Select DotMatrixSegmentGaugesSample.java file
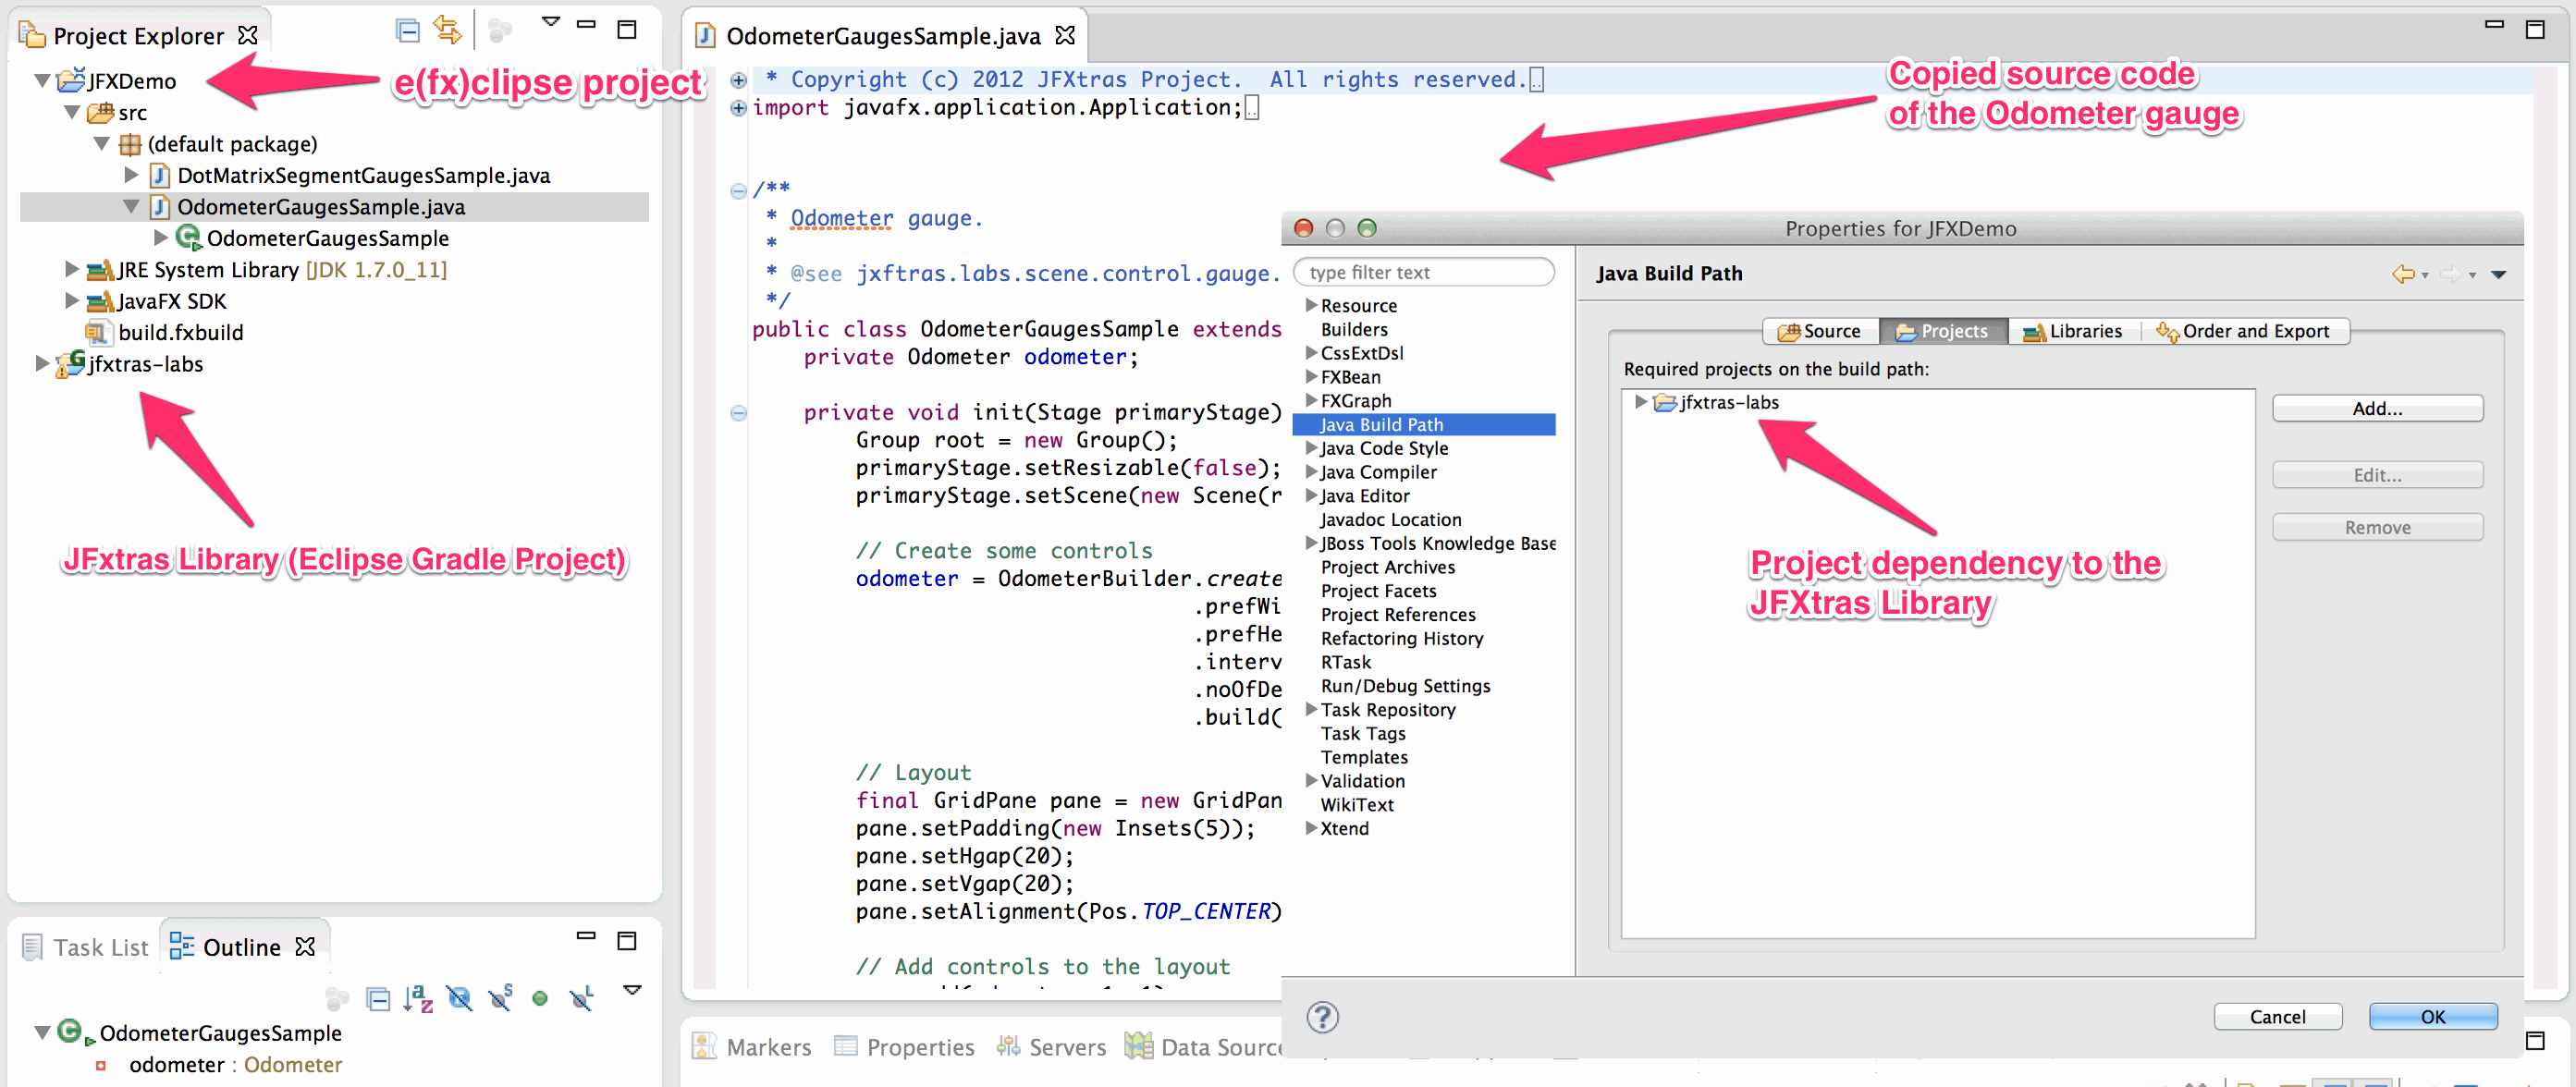 (363, 176)
